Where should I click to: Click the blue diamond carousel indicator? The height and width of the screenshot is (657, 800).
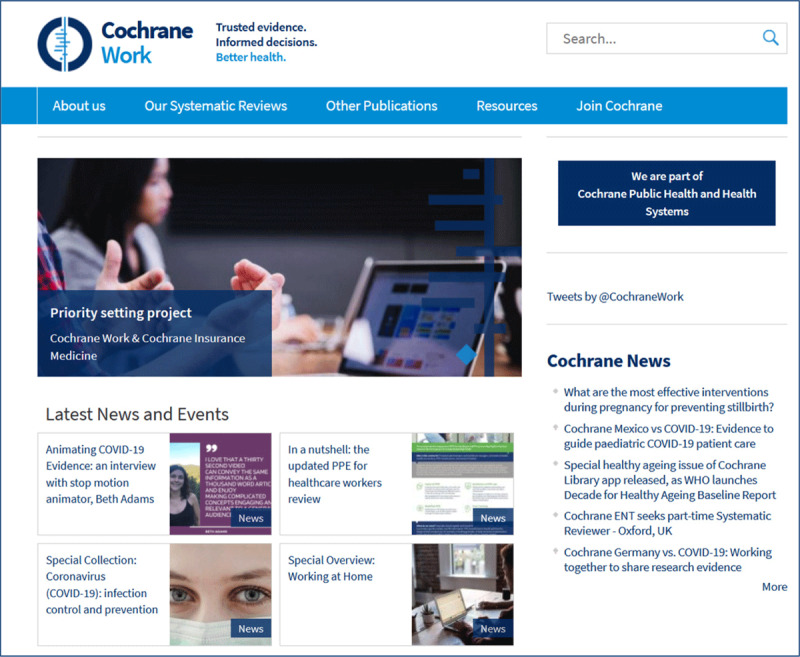(466, 355)
